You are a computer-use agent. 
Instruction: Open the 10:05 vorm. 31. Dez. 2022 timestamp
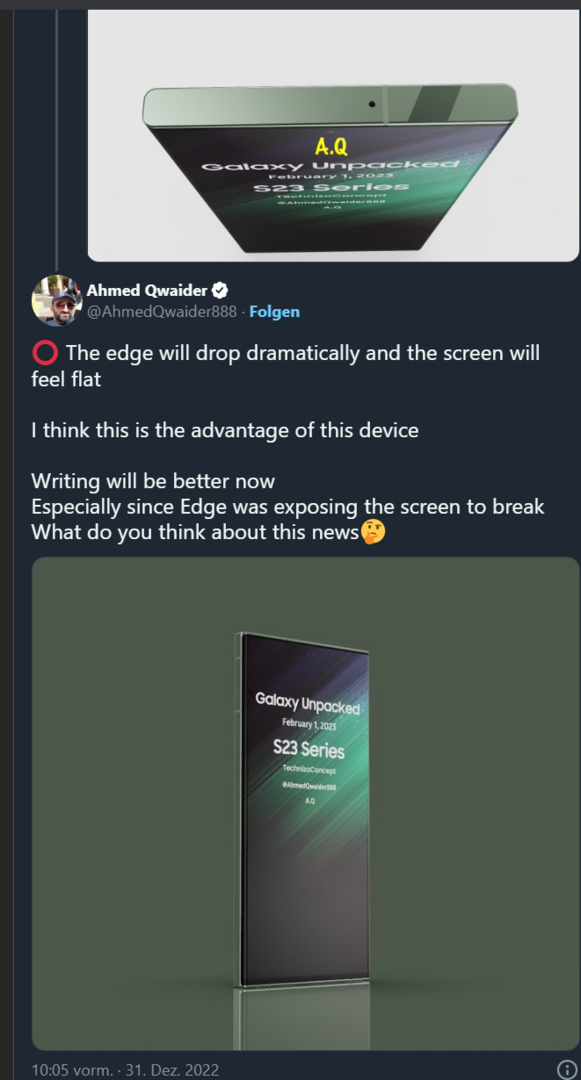[x=125, y=1070]
